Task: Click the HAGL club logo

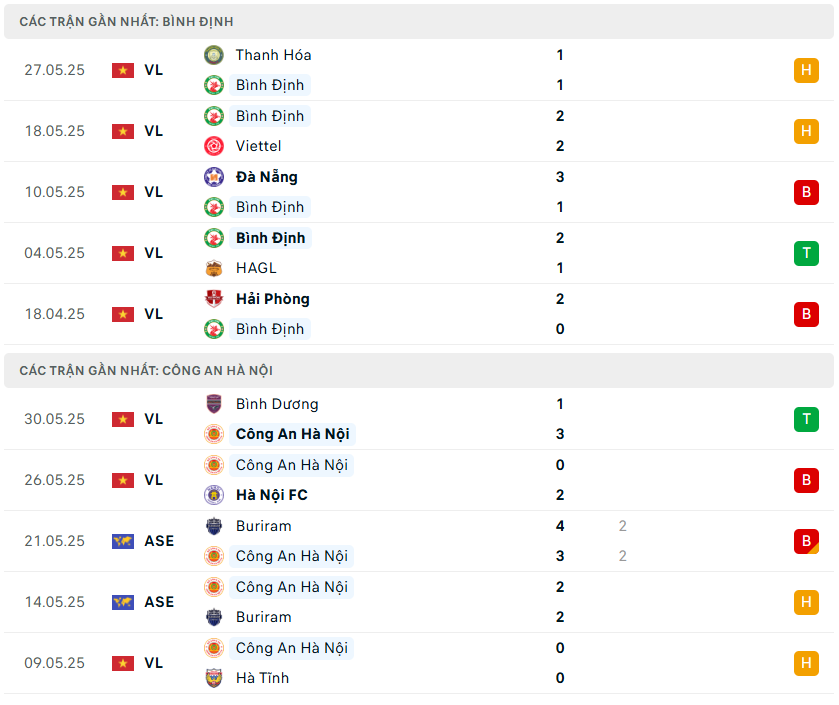Action: tap(214, 268)
